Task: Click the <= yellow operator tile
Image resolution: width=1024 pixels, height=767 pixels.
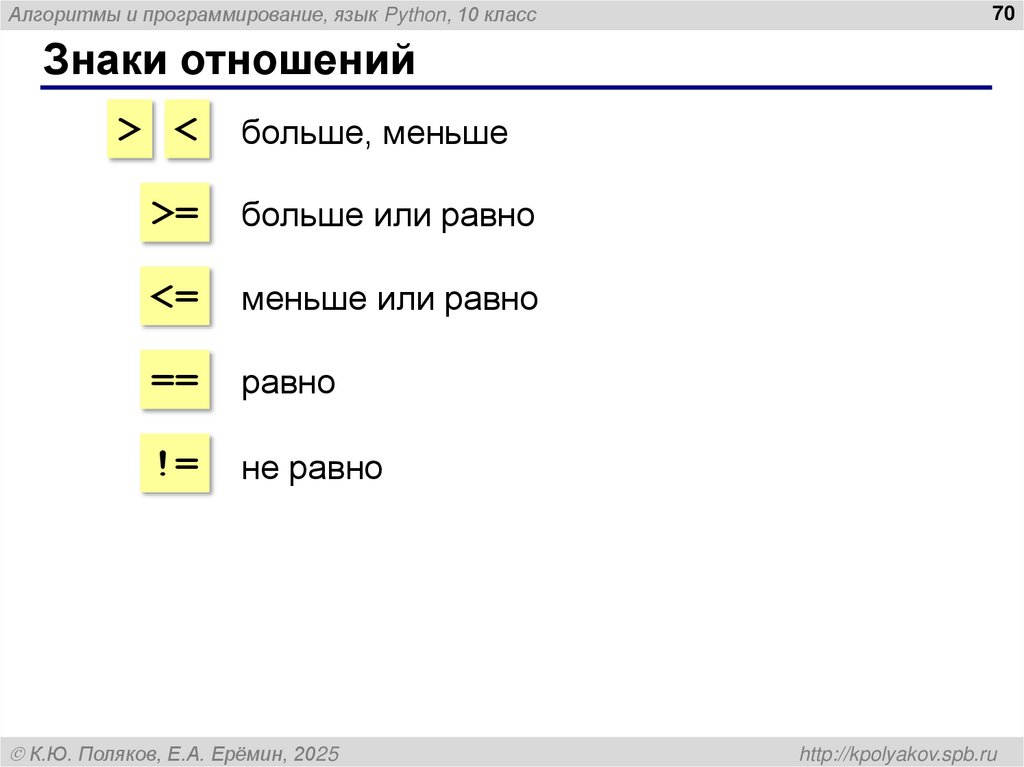Action: click(x=175, y=296)
